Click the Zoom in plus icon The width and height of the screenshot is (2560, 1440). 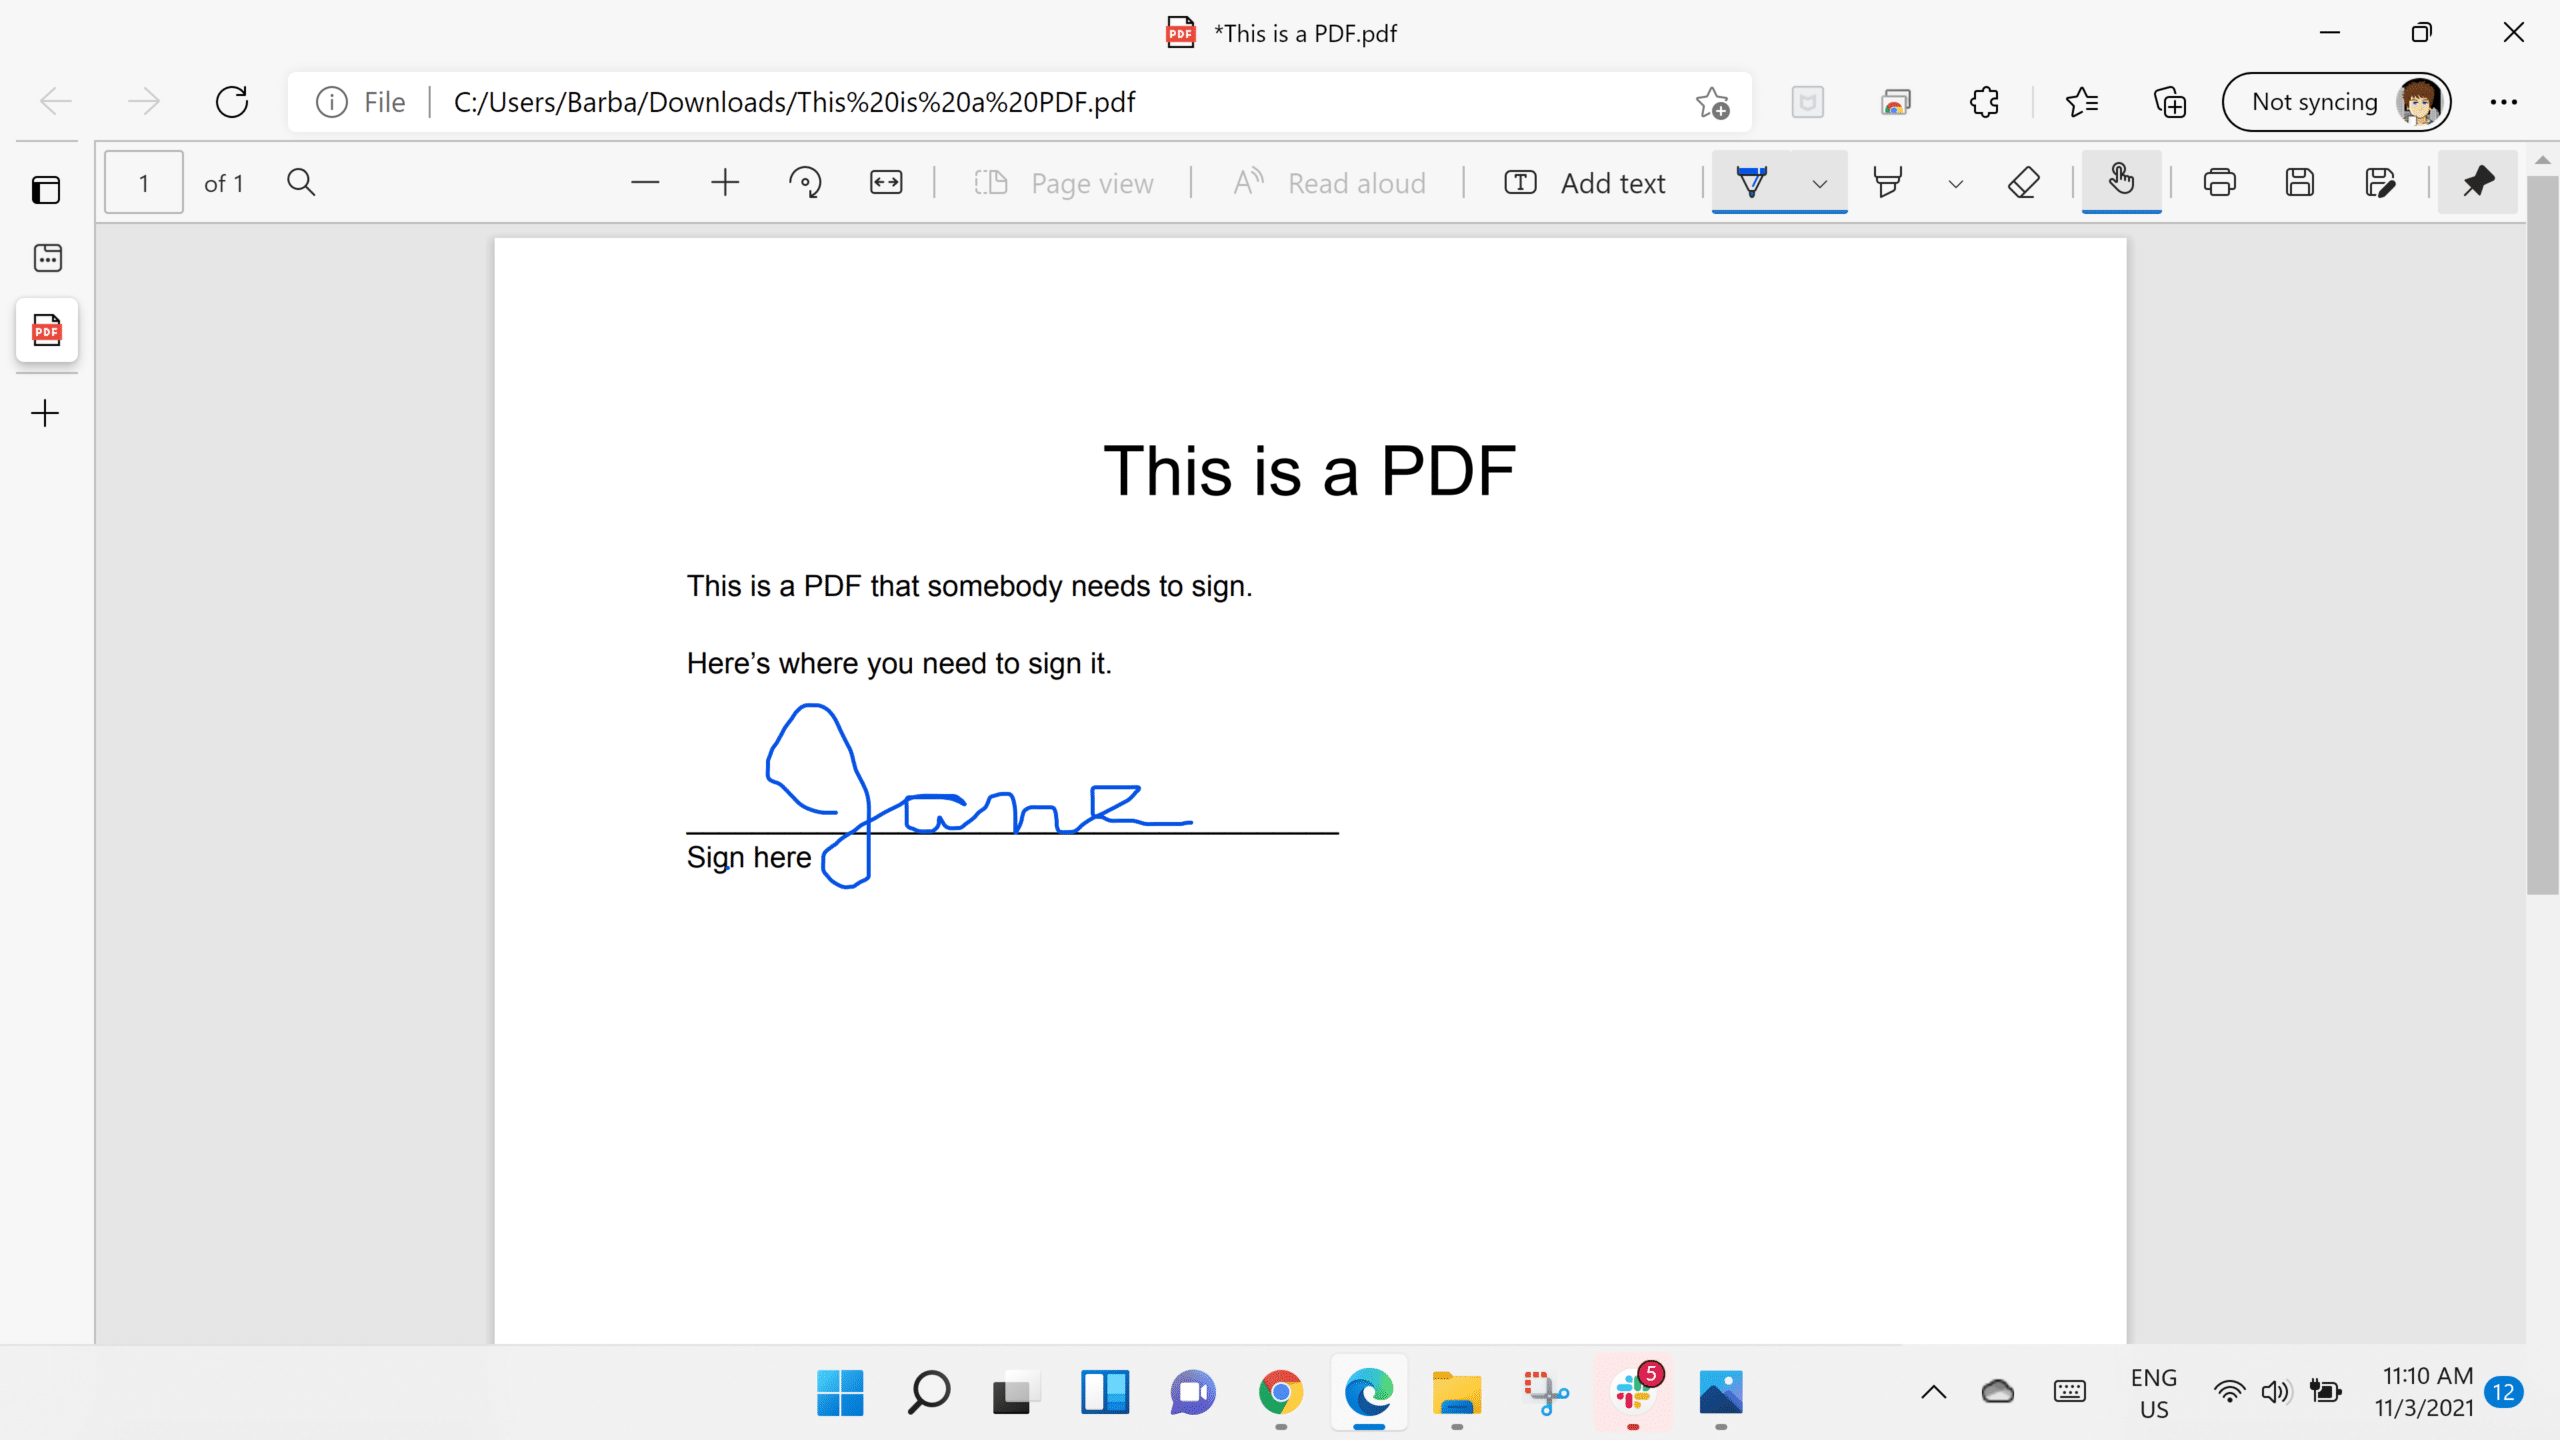coord(725,183)
